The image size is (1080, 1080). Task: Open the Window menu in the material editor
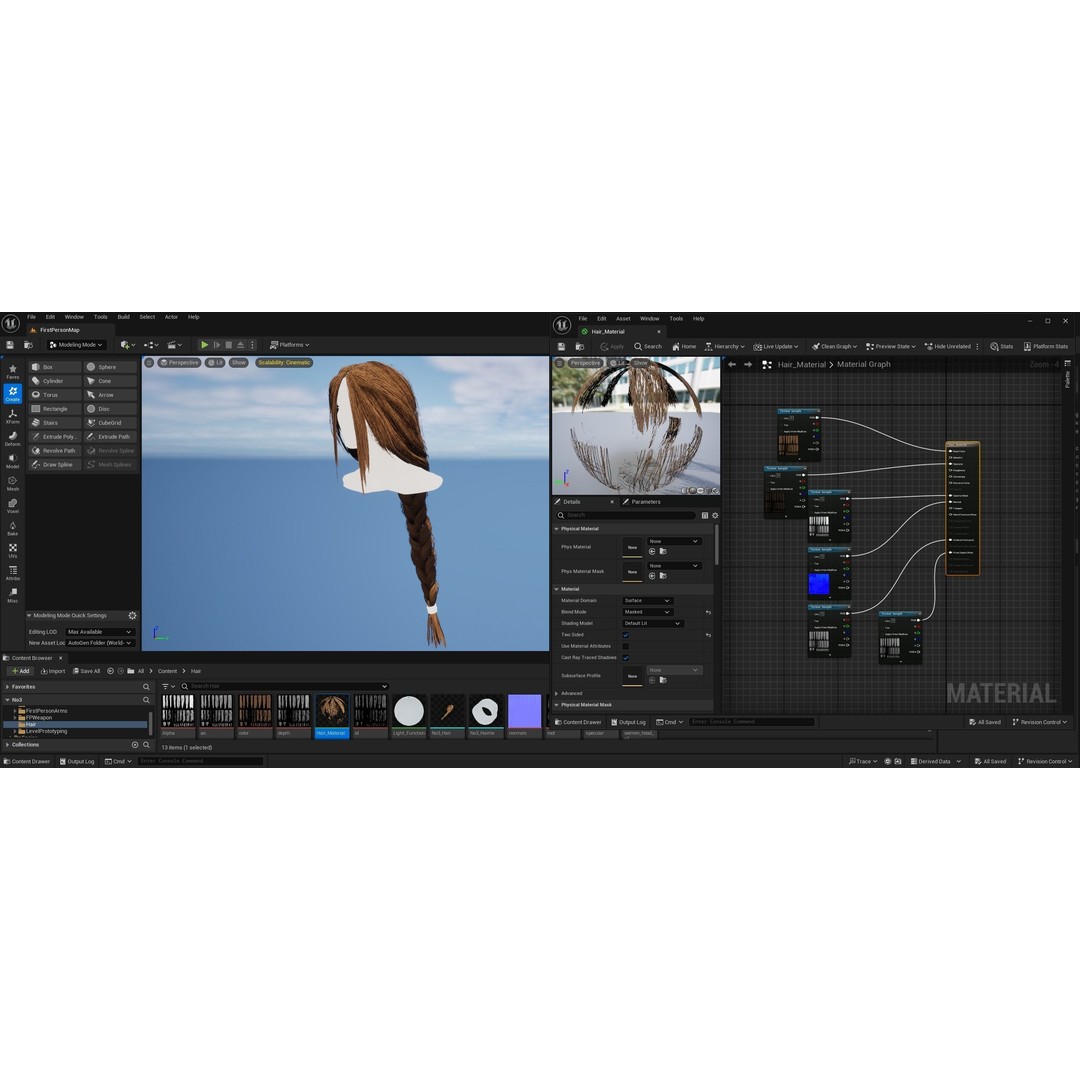648,318
